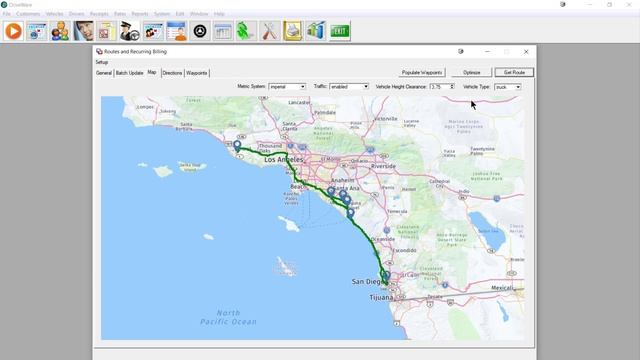640x360 pixels.
Task: Open the calendar with globe toolbar icon
Action: [36, 31]
